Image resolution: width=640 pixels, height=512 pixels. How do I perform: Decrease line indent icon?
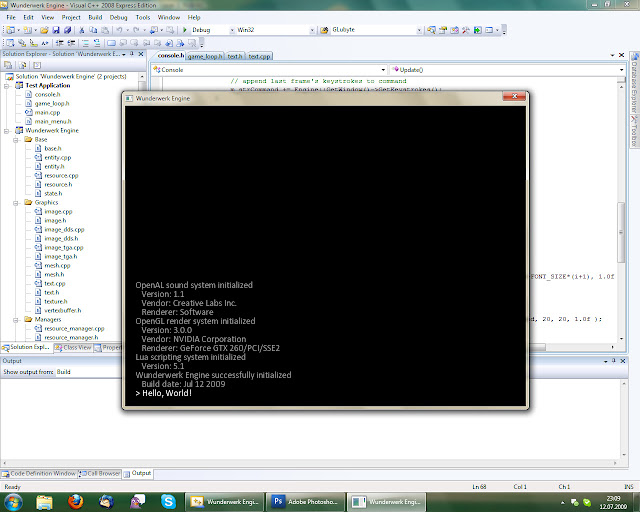click(60, 42)
